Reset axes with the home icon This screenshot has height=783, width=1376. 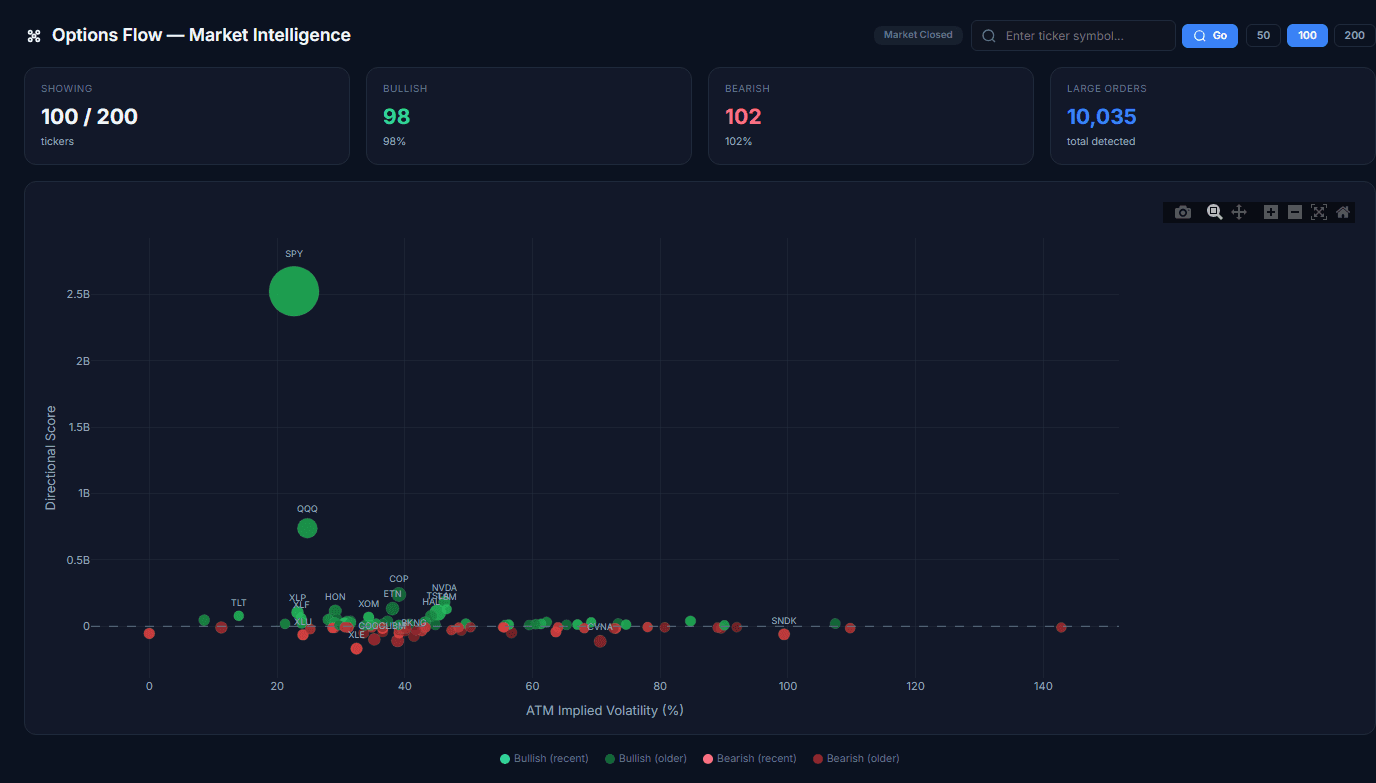1343,212
